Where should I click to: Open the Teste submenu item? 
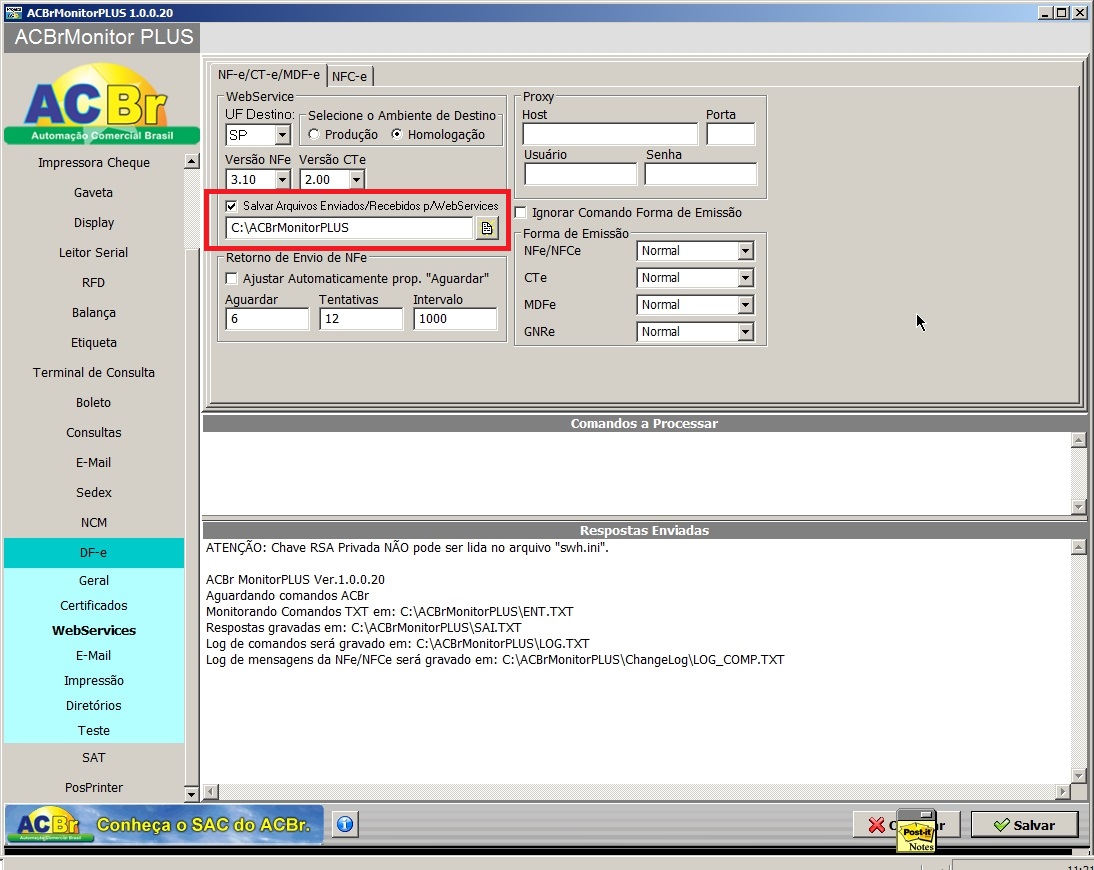(x=93, y=731)
